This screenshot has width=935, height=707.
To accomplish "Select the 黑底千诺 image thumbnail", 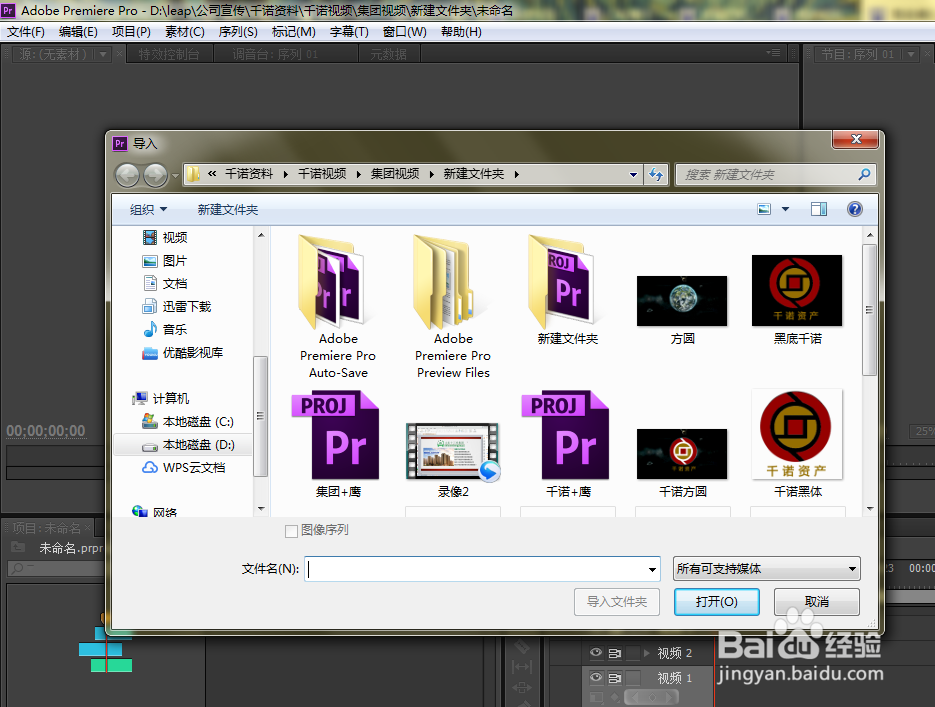I will click(797, 290).
